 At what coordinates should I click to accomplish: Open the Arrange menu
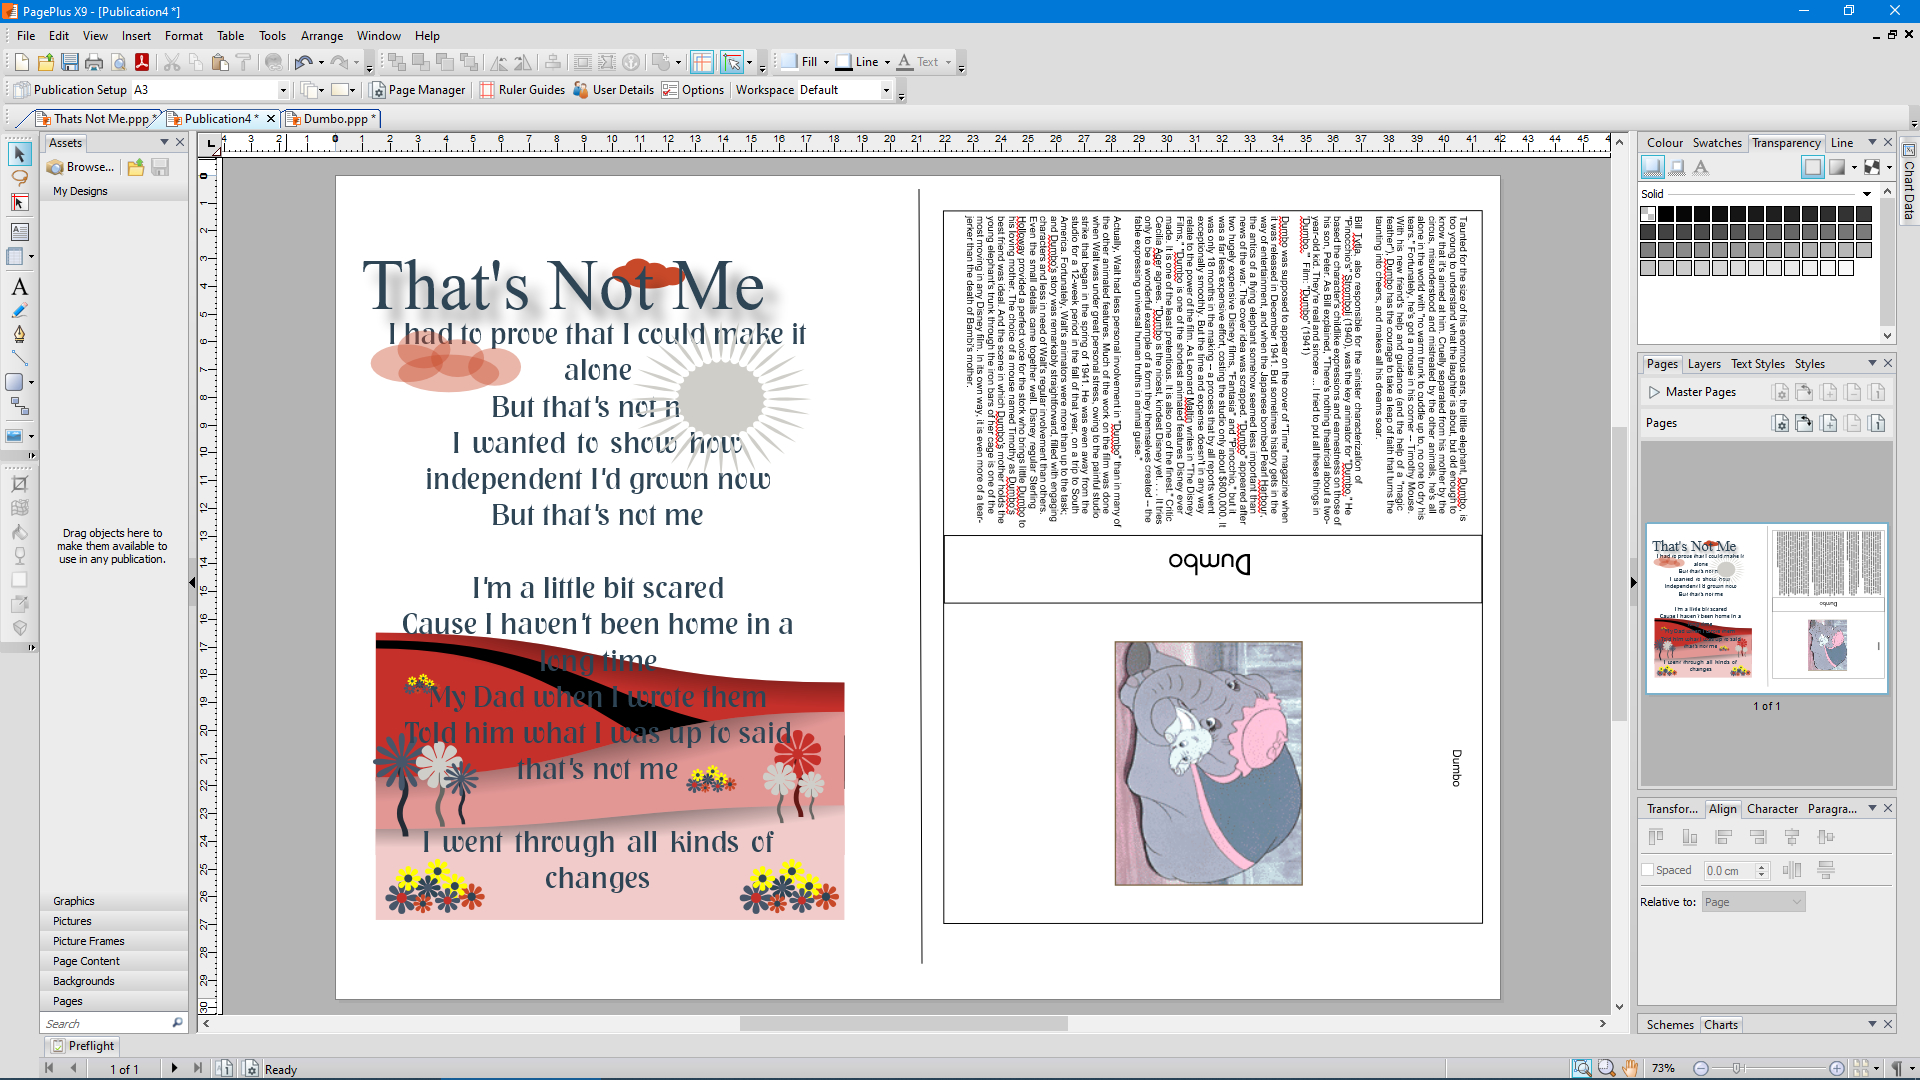321,36
